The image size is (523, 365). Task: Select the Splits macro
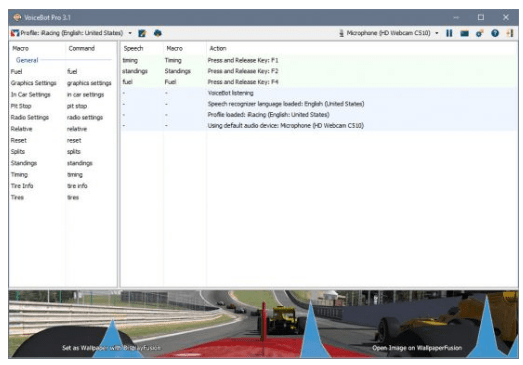(x=18, y=151)
